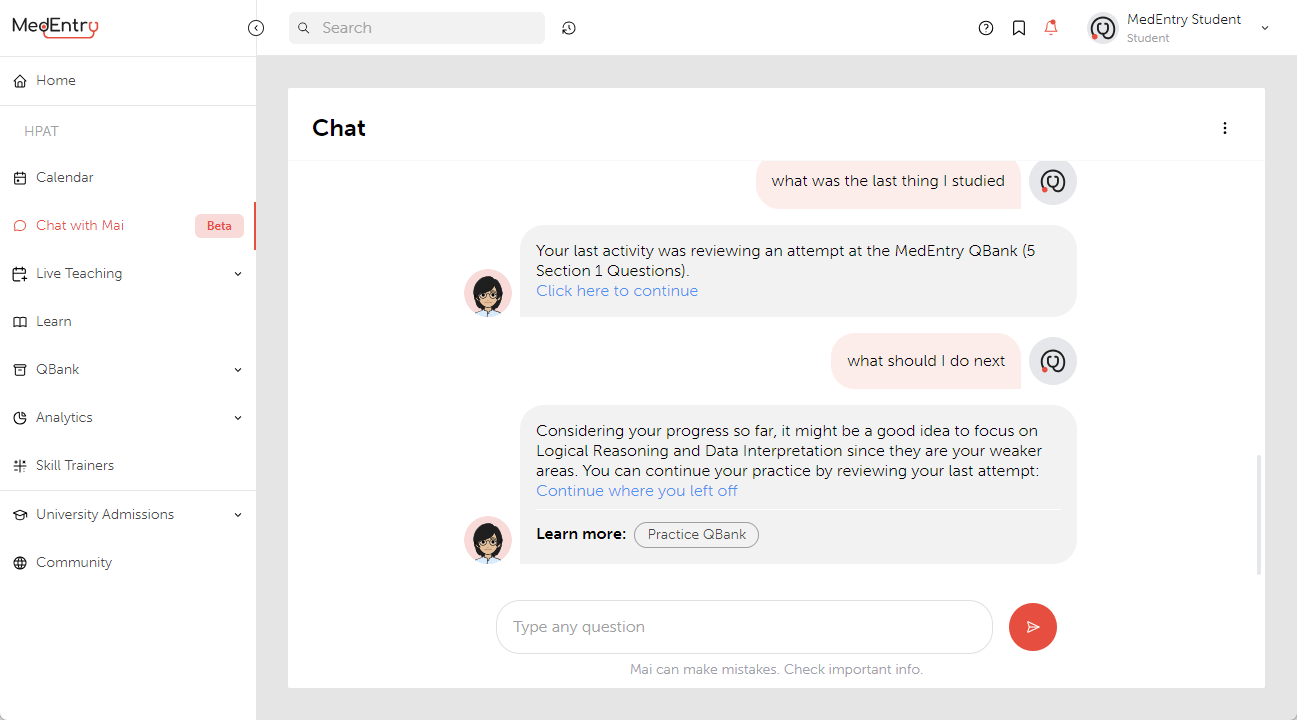
Task: Click the help question mark icon
Action: [x=985, y=27]
